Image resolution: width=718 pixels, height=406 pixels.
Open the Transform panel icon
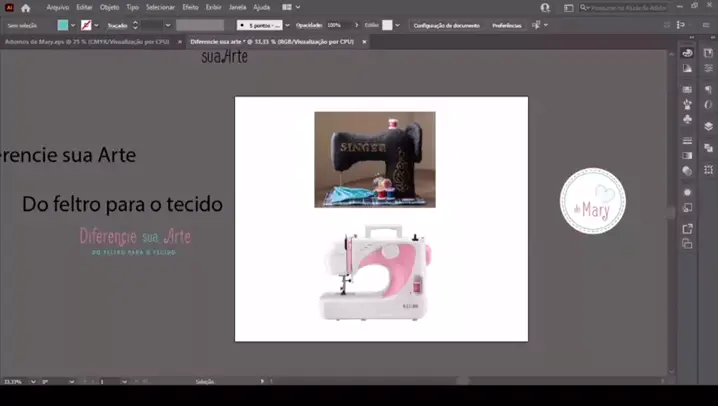click(x=708, y=169)
